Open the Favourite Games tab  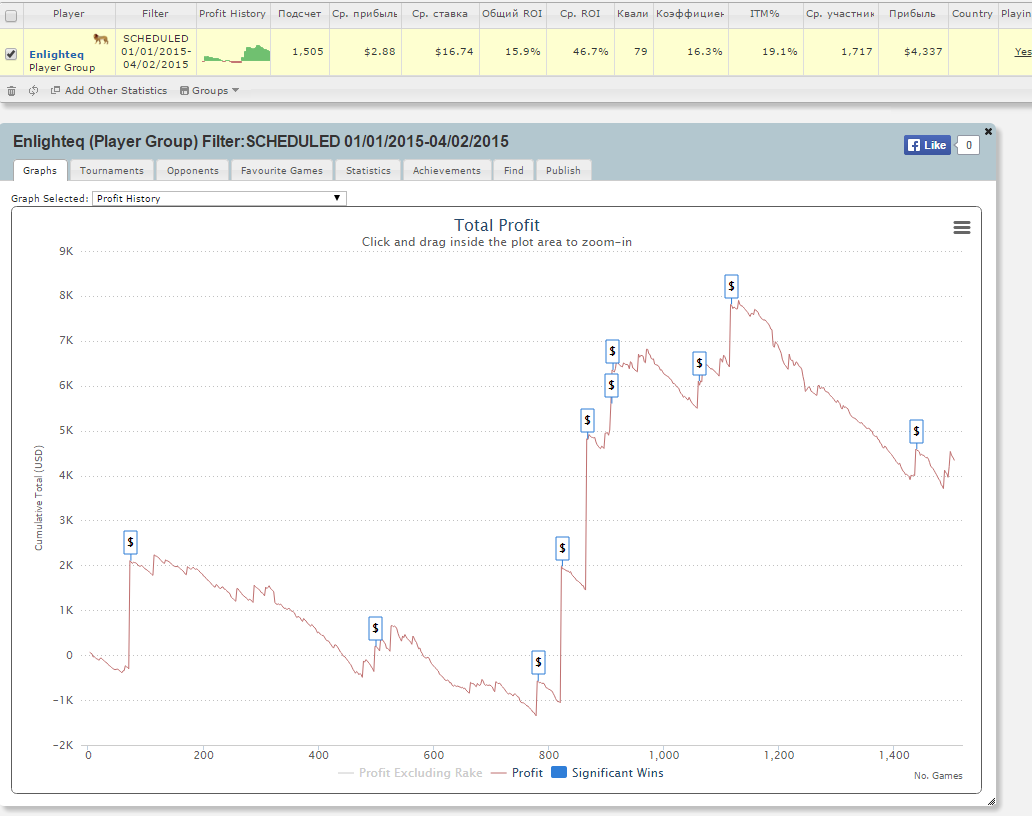282,170
